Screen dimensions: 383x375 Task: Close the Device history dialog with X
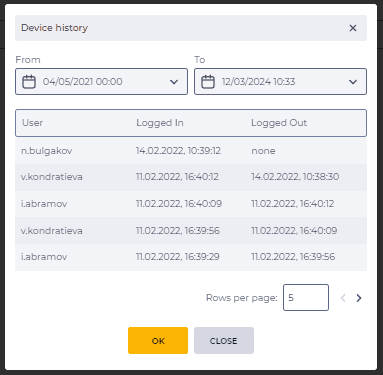click(x=353, y=28)
